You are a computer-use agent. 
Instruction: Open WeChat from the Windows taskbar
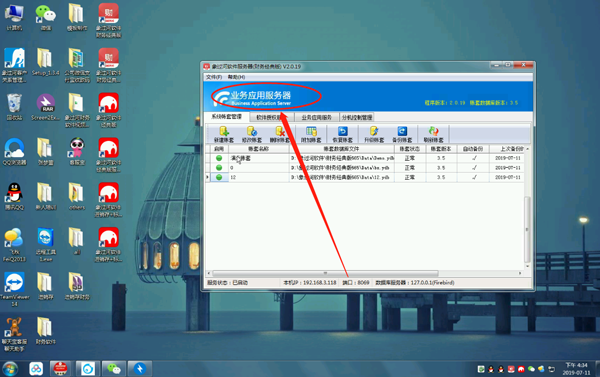tap(114, 369)
